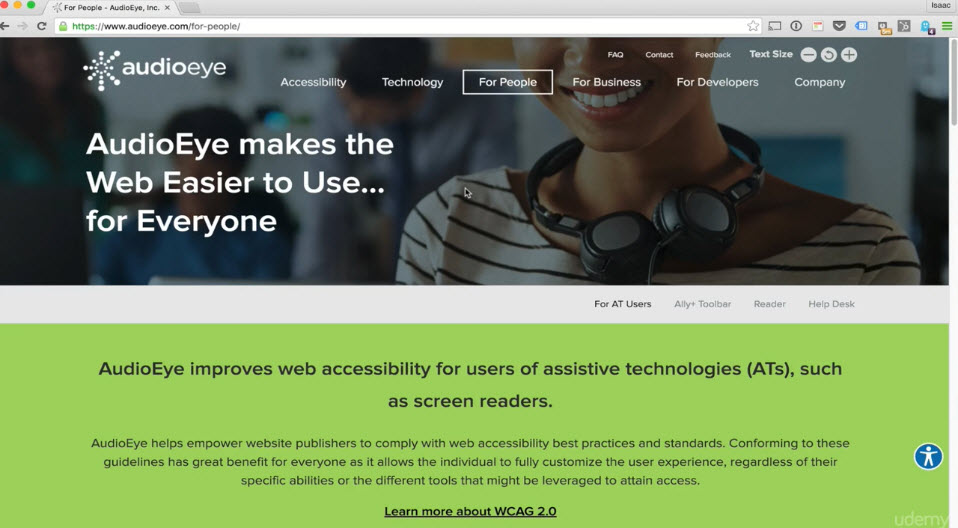This screenshot has width=958, height=528.
Task: Open the For Developers nav item
Action: coord(717,82)
